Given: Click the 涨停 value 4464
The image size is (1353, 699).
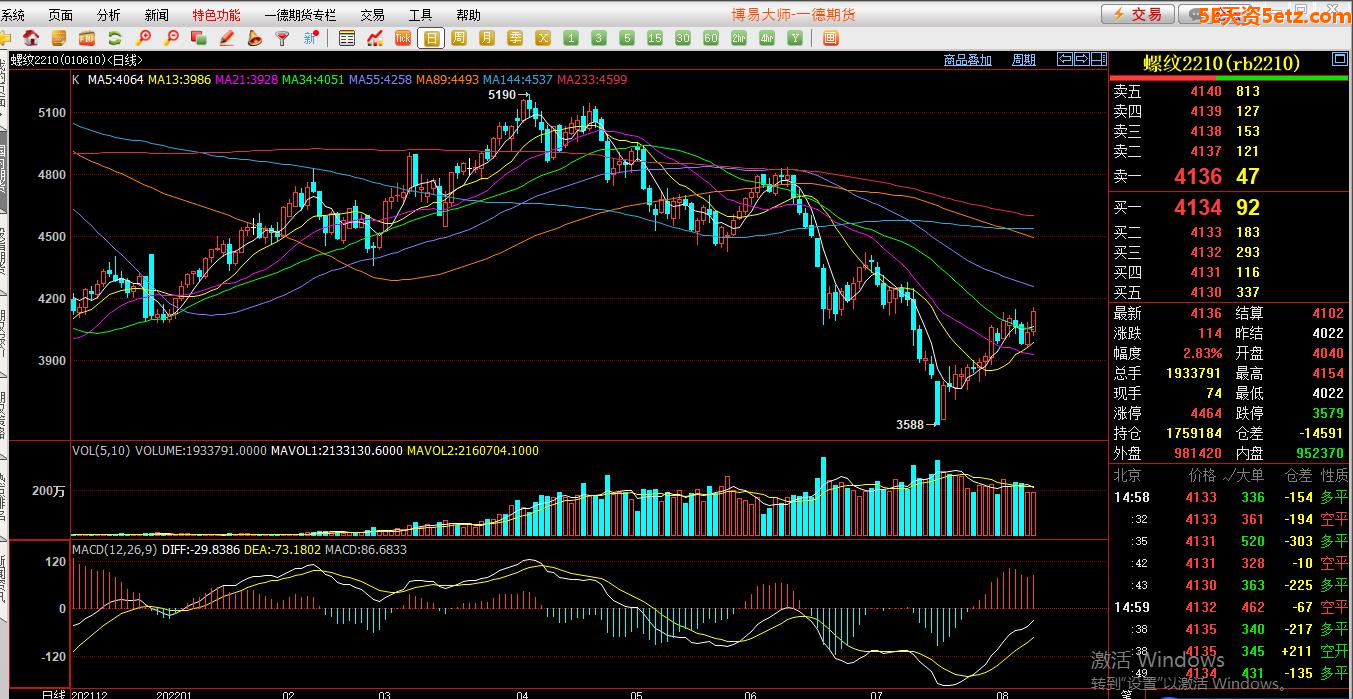Looking at the screenshot, I should click(x=1206, y=413).
